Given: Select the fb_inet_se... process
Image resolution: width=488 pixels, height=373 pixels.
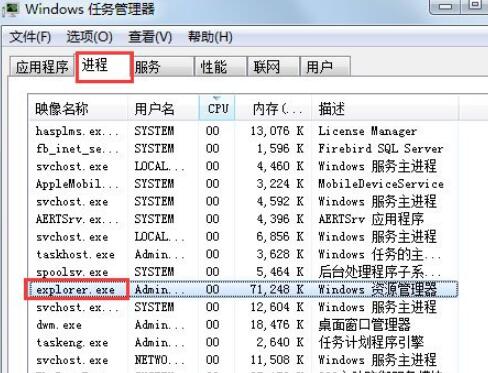Looking at the screenshot, I should pos(244,149).
